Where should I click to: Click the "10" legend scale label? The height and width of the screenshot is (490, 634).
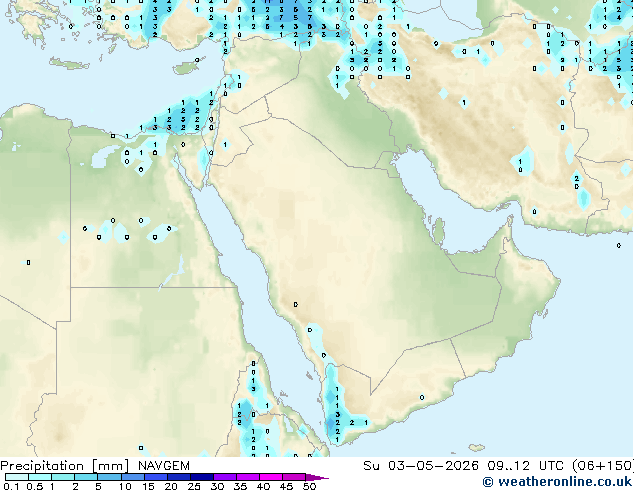125,486
